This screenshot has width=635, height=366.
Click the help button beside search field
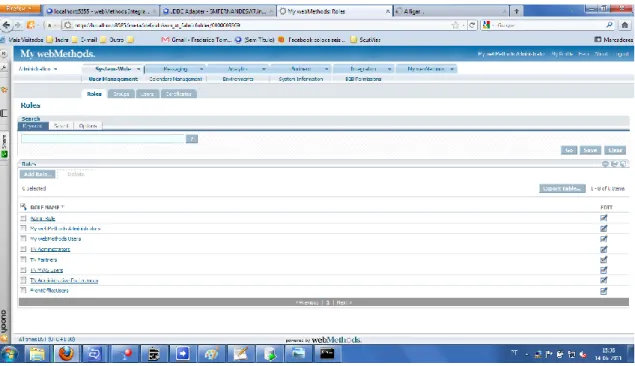192,139
